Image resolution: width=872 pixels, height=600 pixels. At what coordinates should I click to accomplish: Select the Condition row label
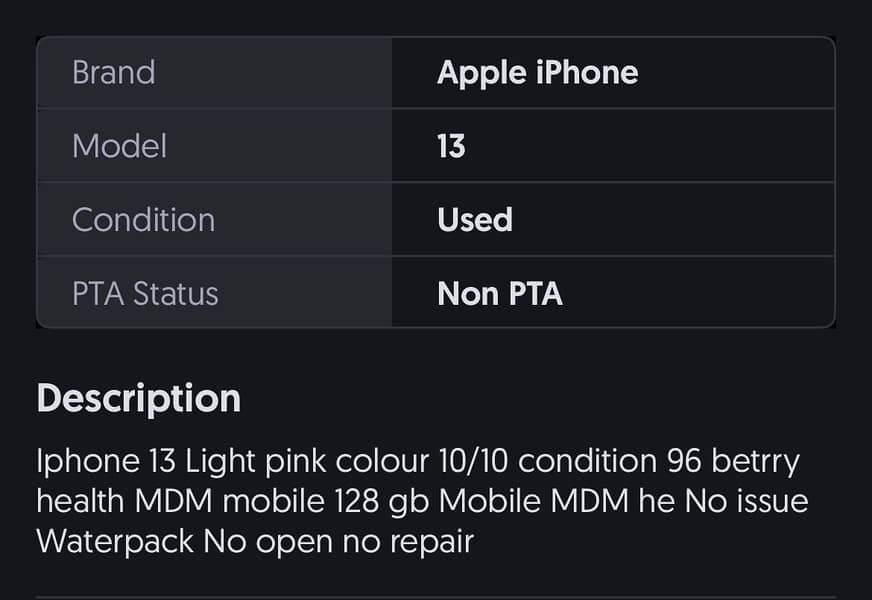[143, 219]
